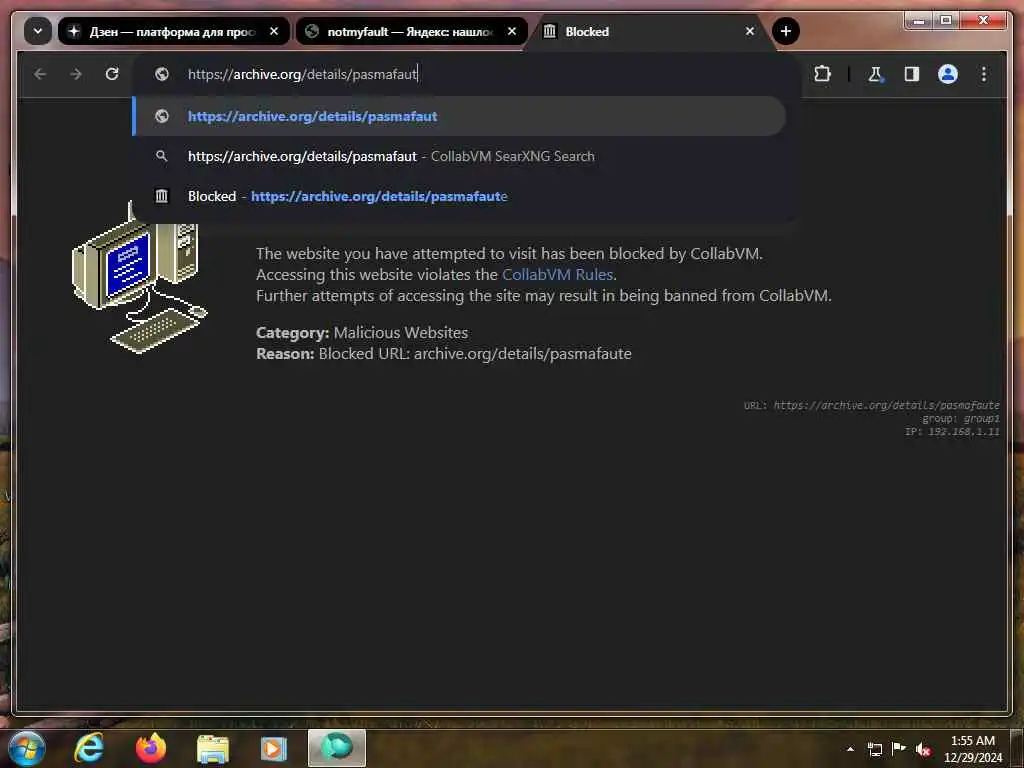Click the IP: 192.168.1.11 text
The image size is (1024, 768).
point(952,432)
